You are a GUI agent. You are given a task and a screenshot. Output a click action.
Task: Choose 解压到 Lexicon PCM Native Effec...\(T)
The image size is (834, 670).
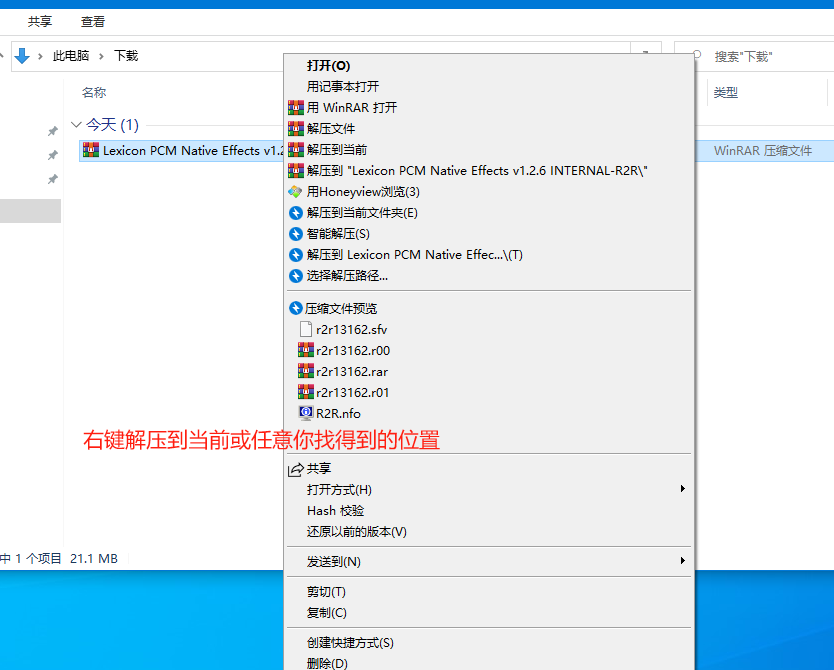pos(489,255)
